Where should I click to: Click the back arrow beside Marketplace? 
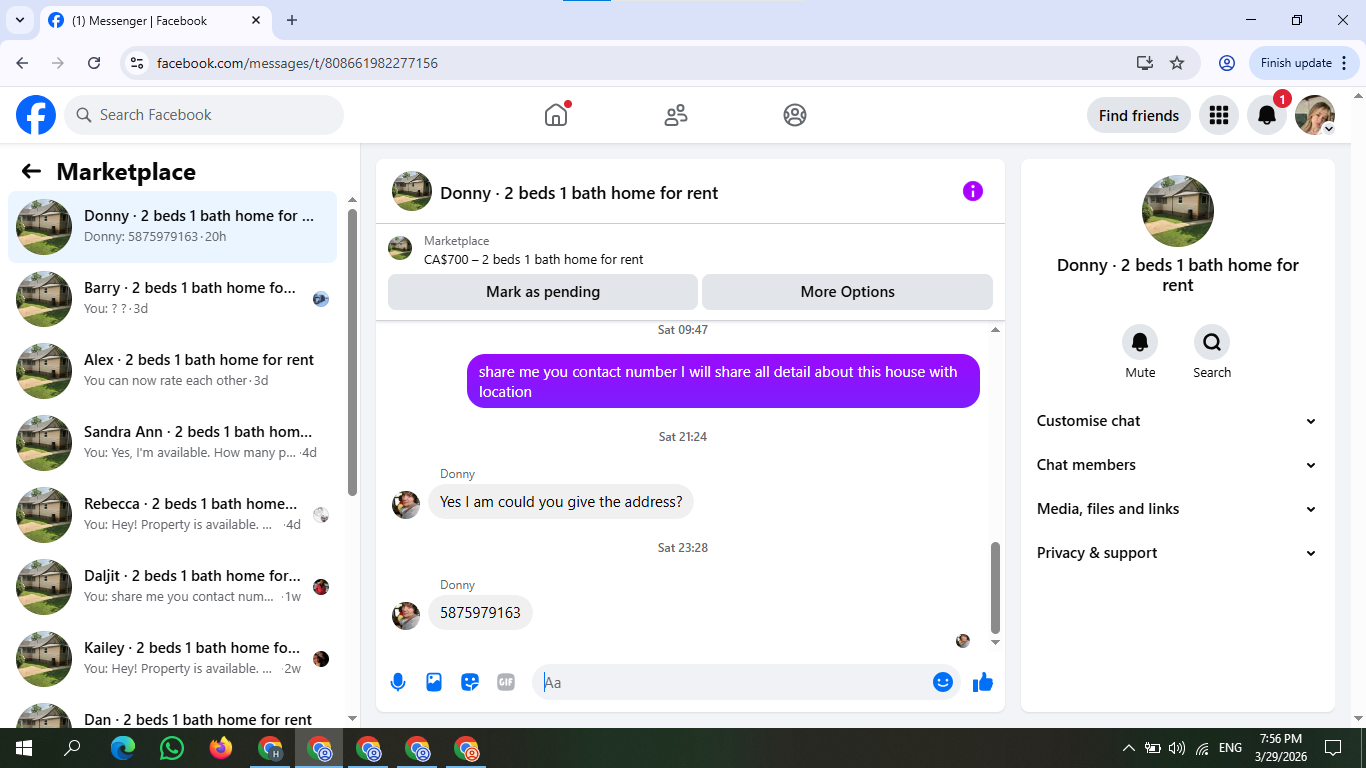(31, 171)
